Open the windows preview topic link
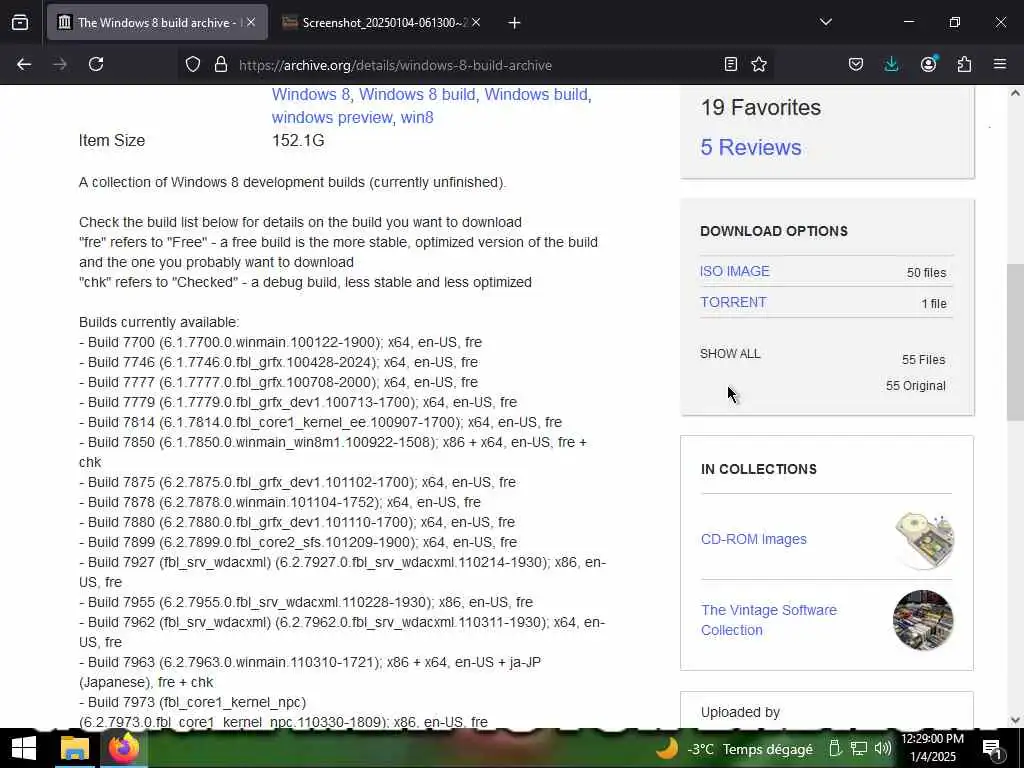1024x768 pixels. click(332, 118)
